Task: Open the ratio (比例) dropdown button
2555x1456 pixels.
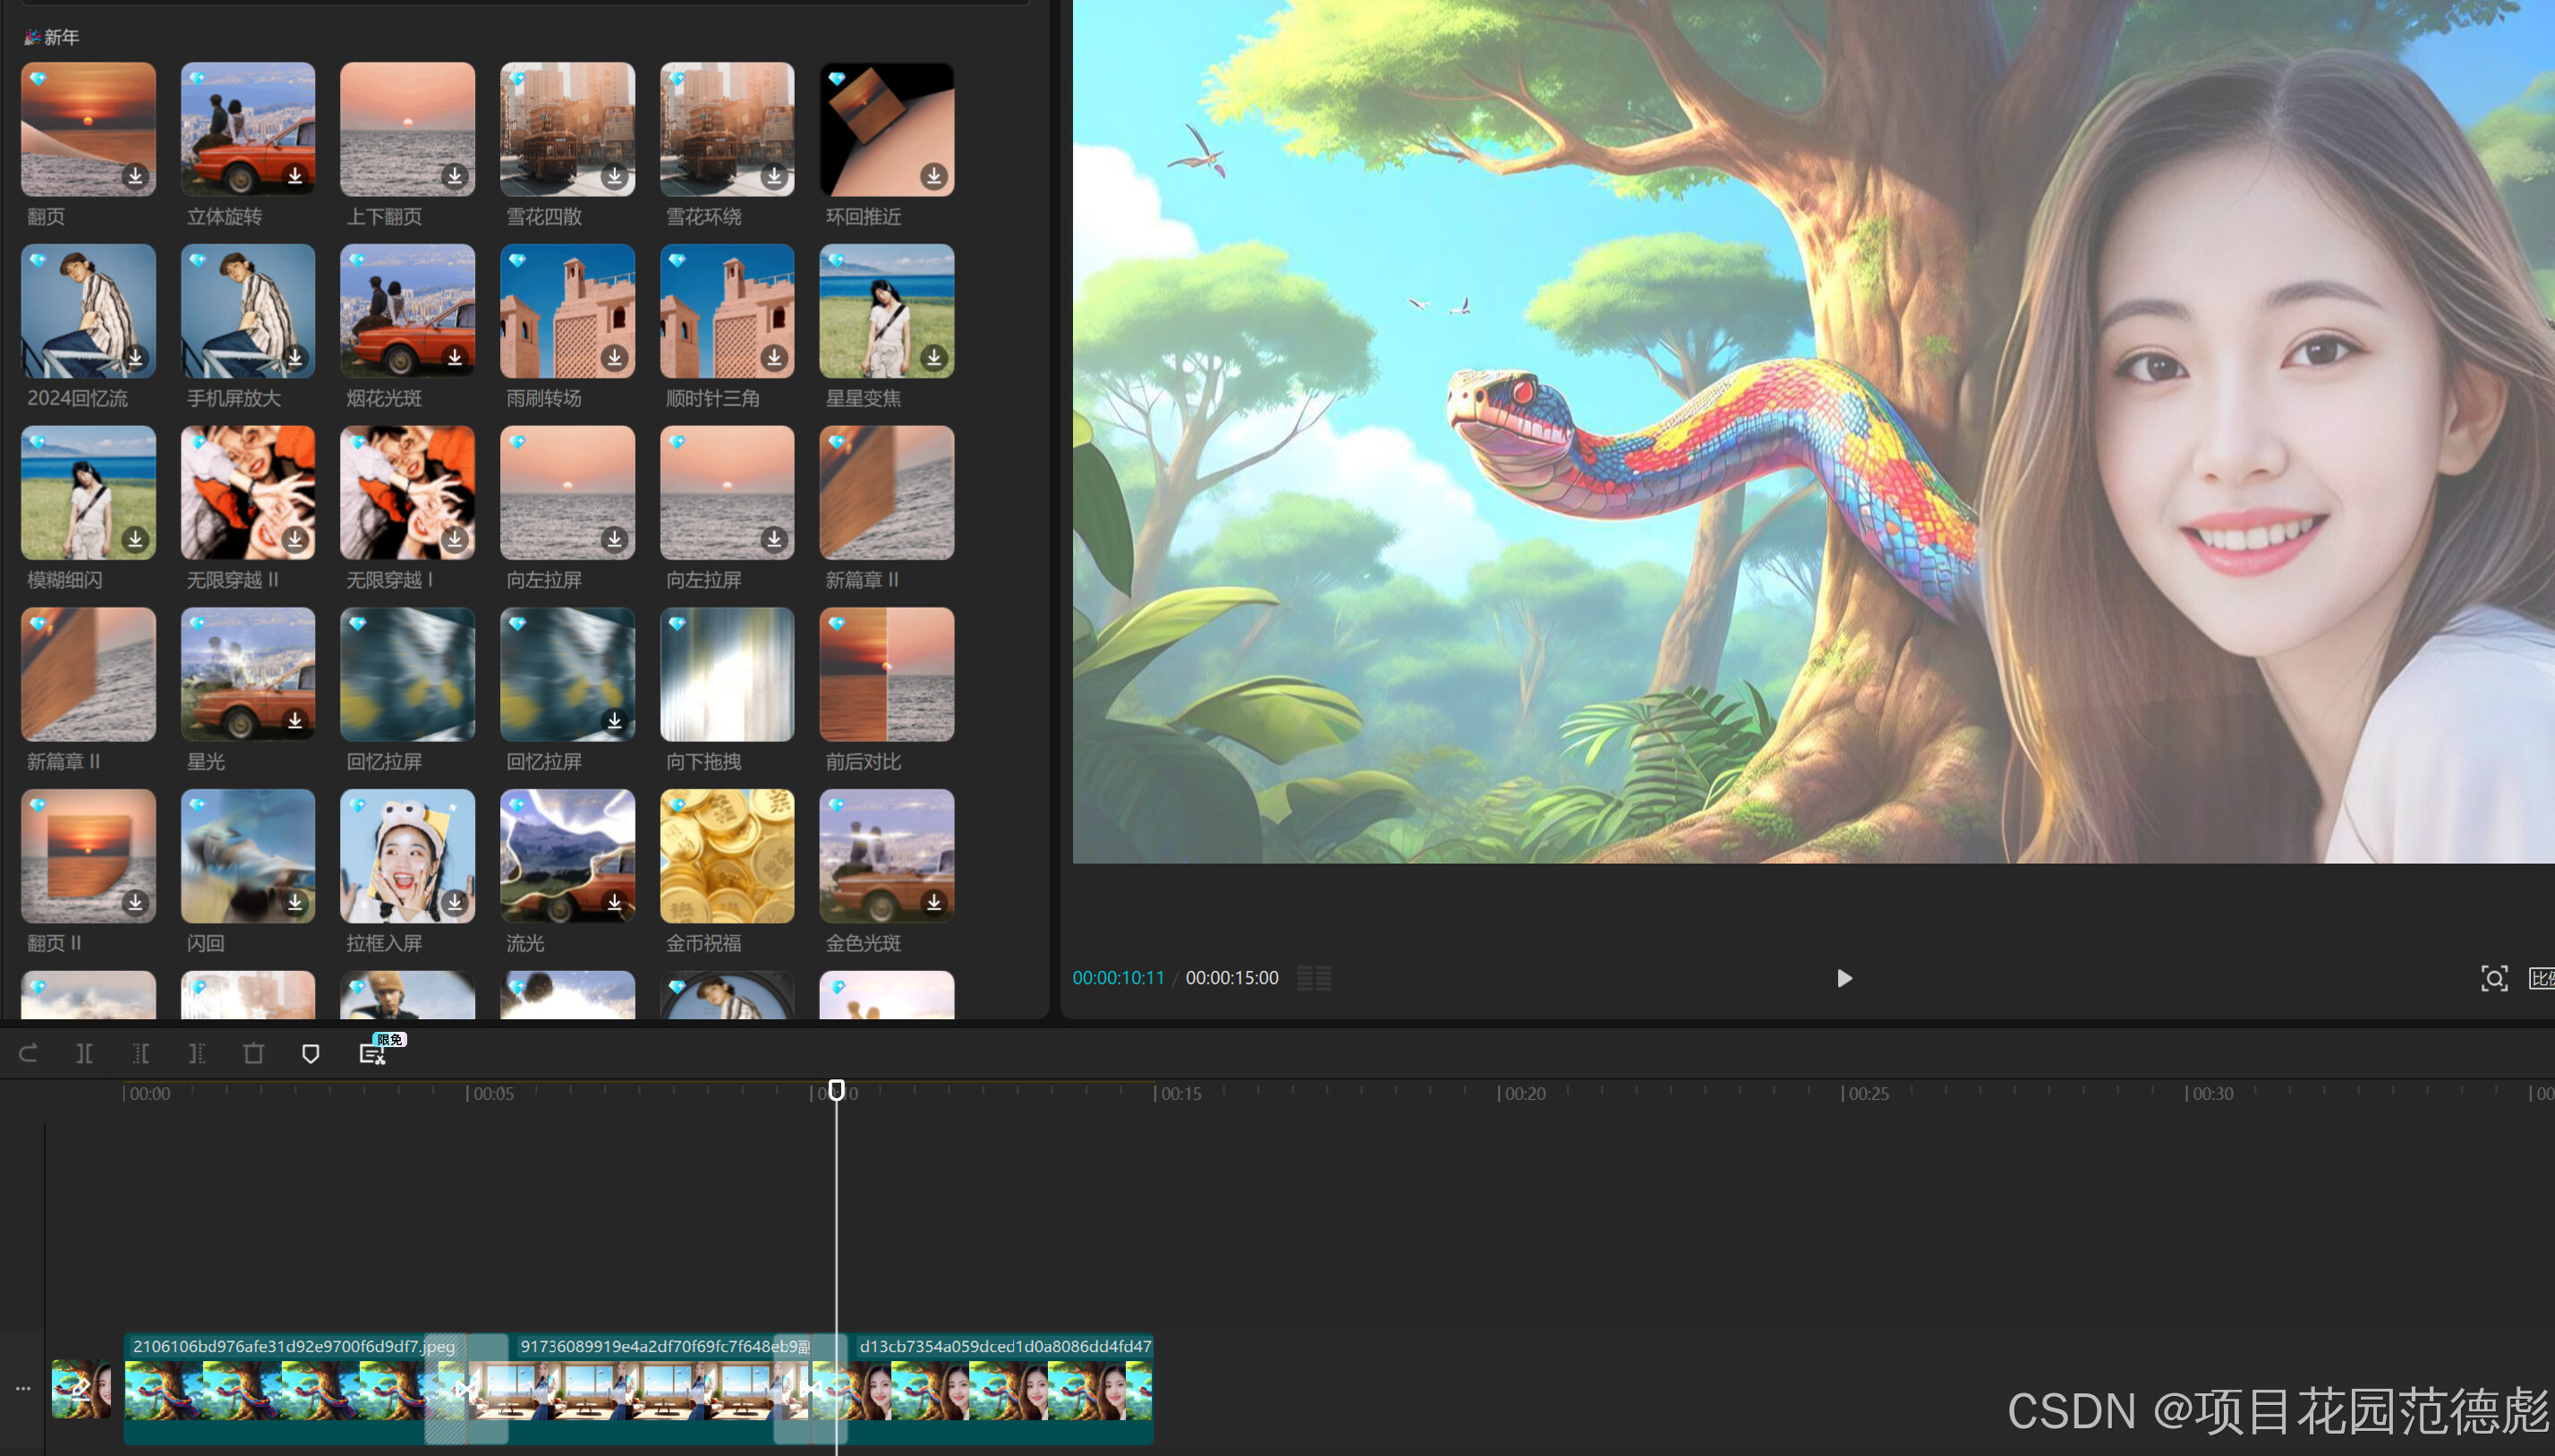Action: click(2541, 978)
